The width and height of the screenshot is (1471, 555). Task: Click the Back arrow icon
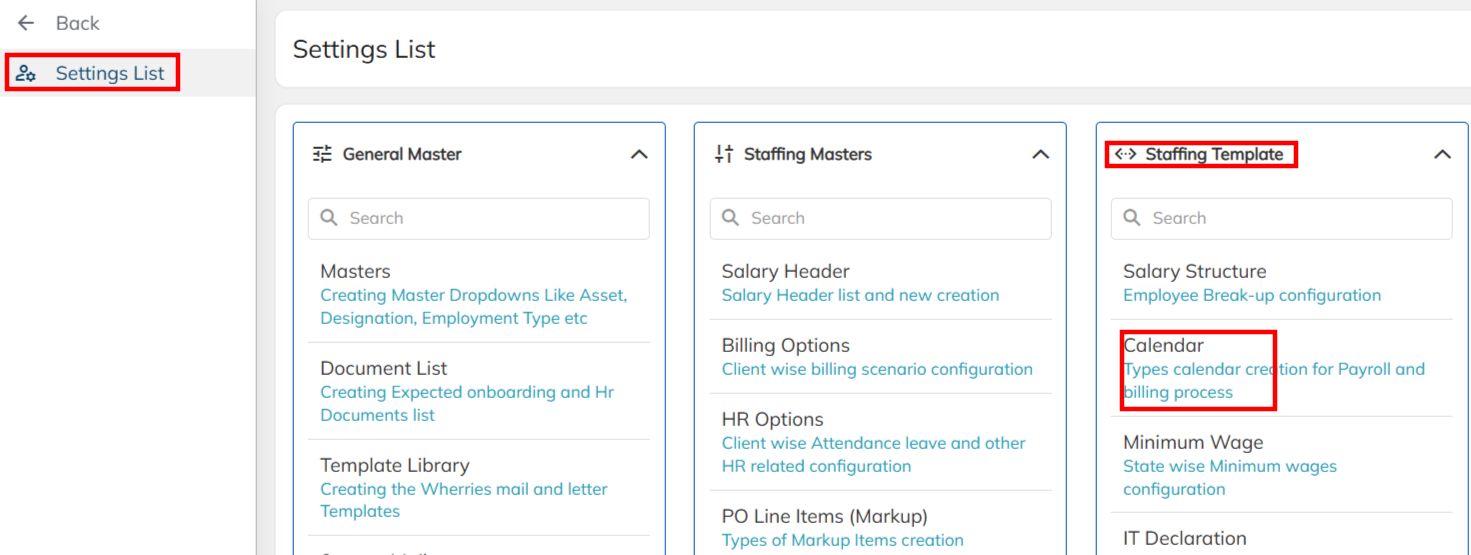26,23
